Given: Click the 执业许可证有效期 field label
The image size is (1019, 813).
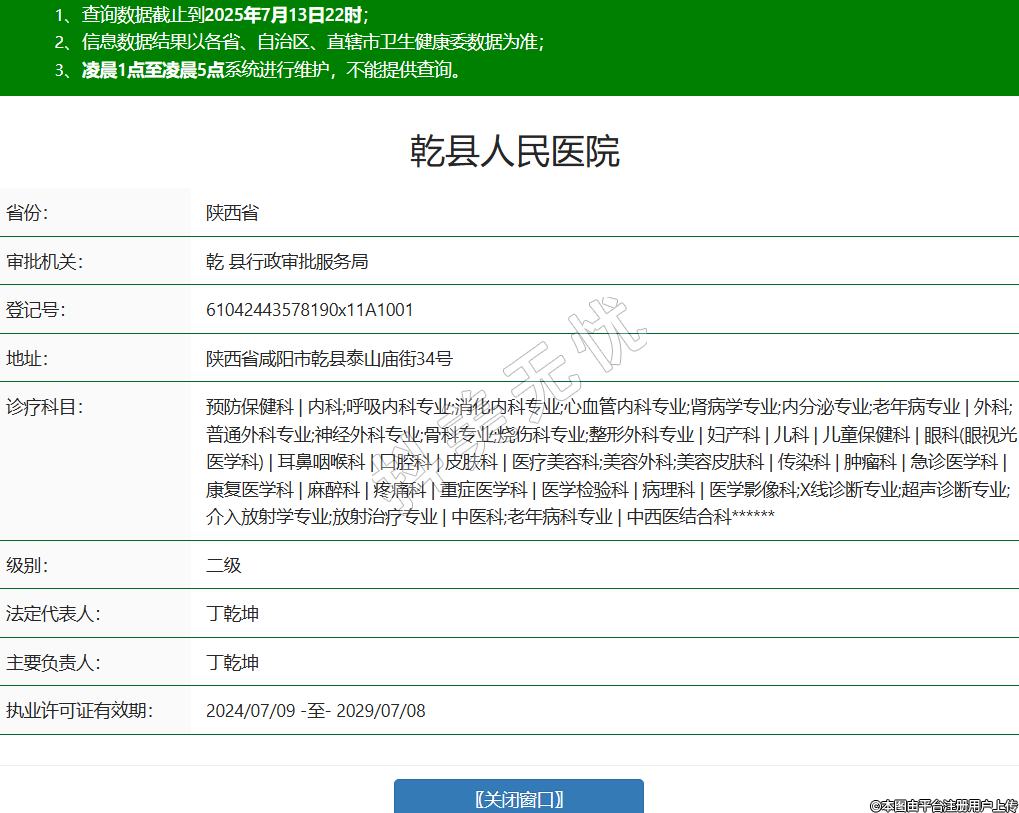Looking at the screenshot, I should pyautogui.click(x=79, y=711).
